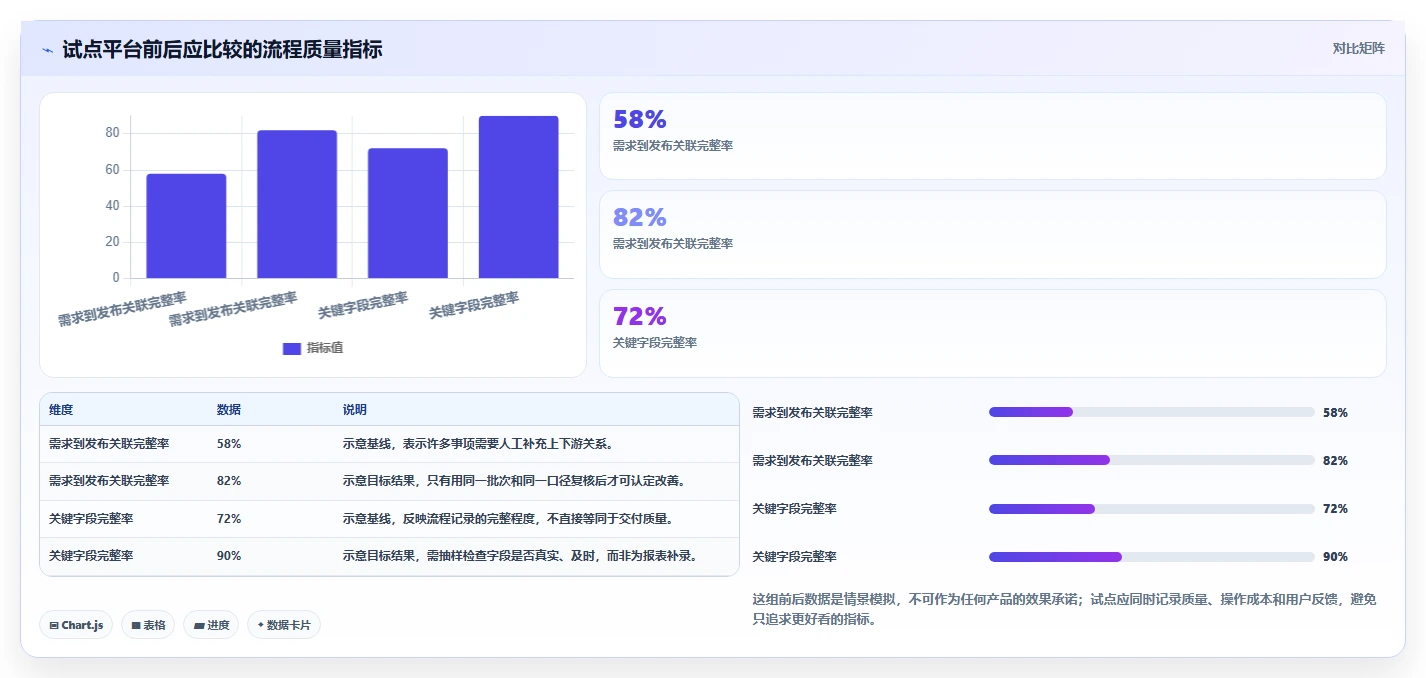Click the progress bar filled to 82%

pyautogui.click(x=1151, y=460)
